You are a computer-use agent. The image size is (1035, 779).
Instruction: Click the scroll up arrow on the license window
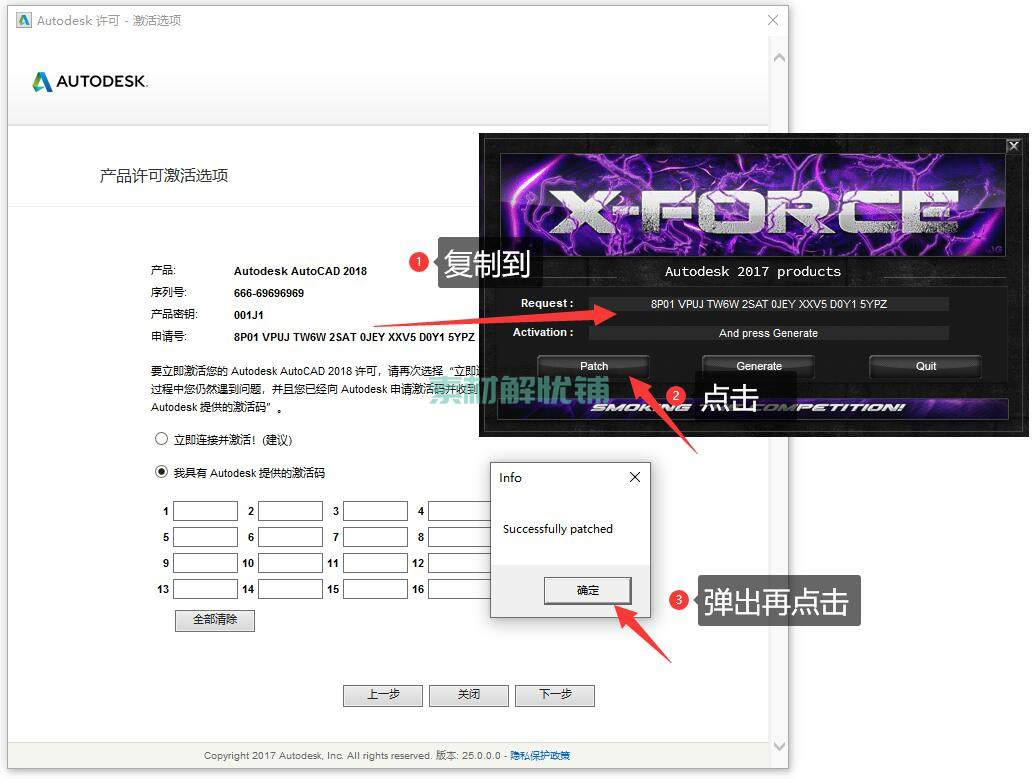[779, 58]
